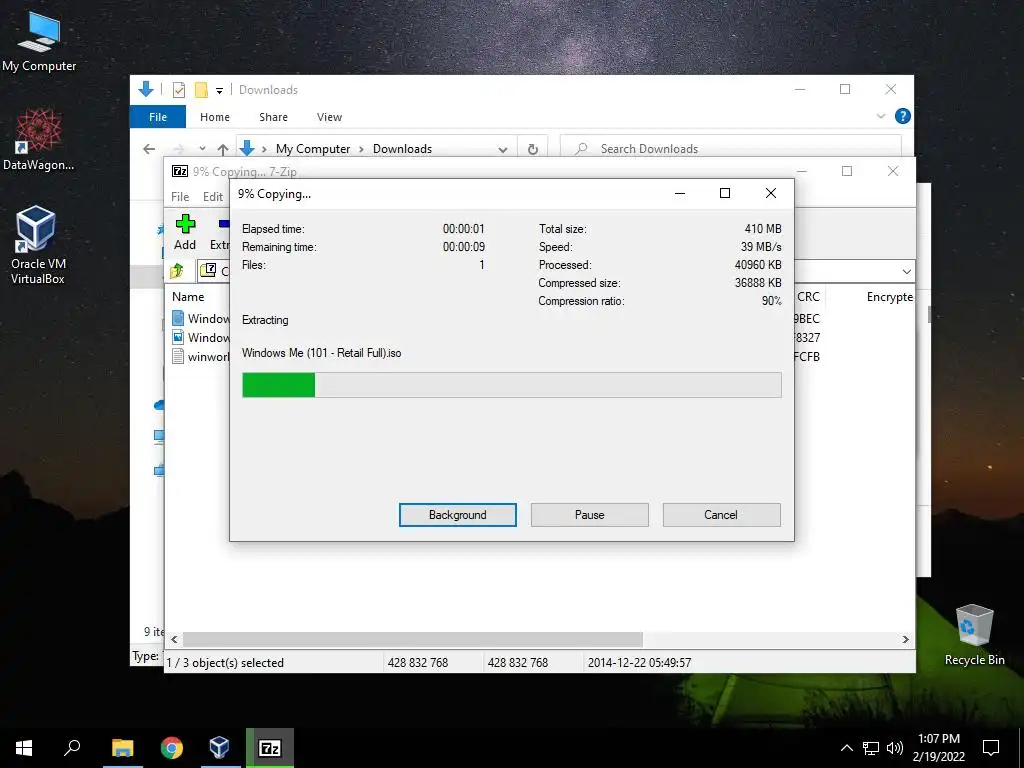Open VirtualBox from the taskbar
The image size is (1024, 768).
[219, 748]
